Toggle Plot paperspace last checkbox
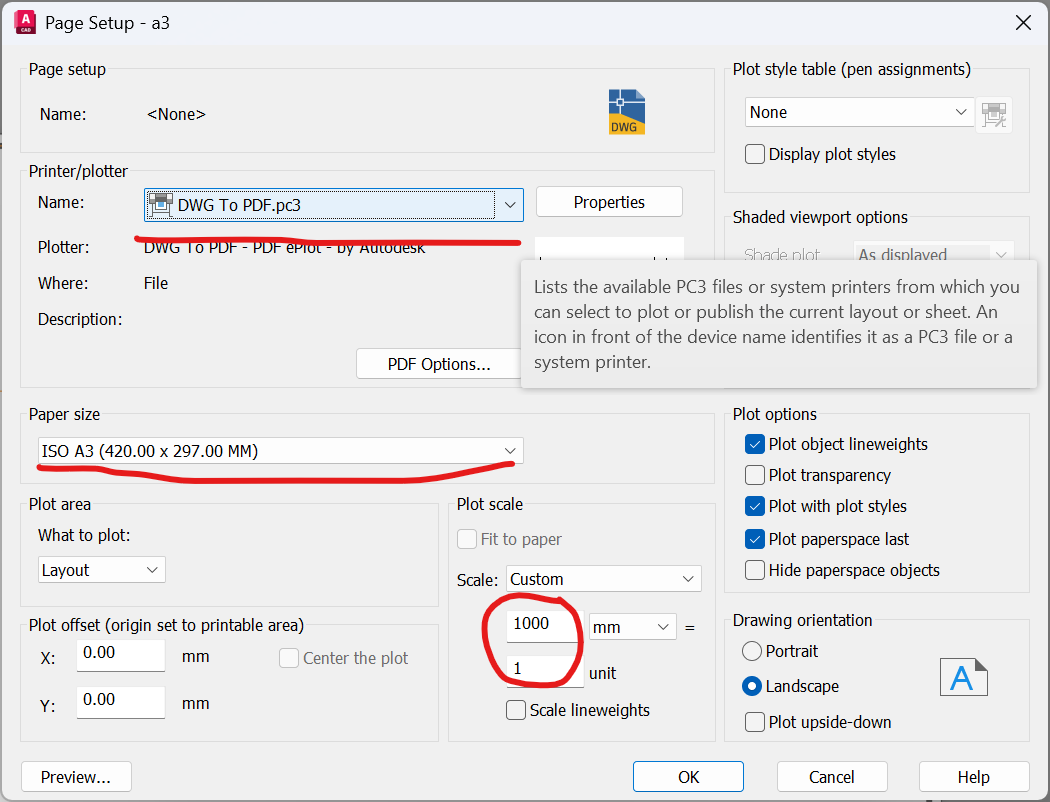The image size is (1050, 802). tap(755, 539)
